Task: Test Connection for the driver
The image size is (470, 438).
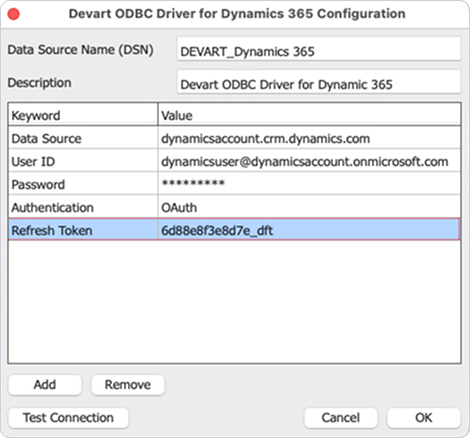Action: [68, 418]
